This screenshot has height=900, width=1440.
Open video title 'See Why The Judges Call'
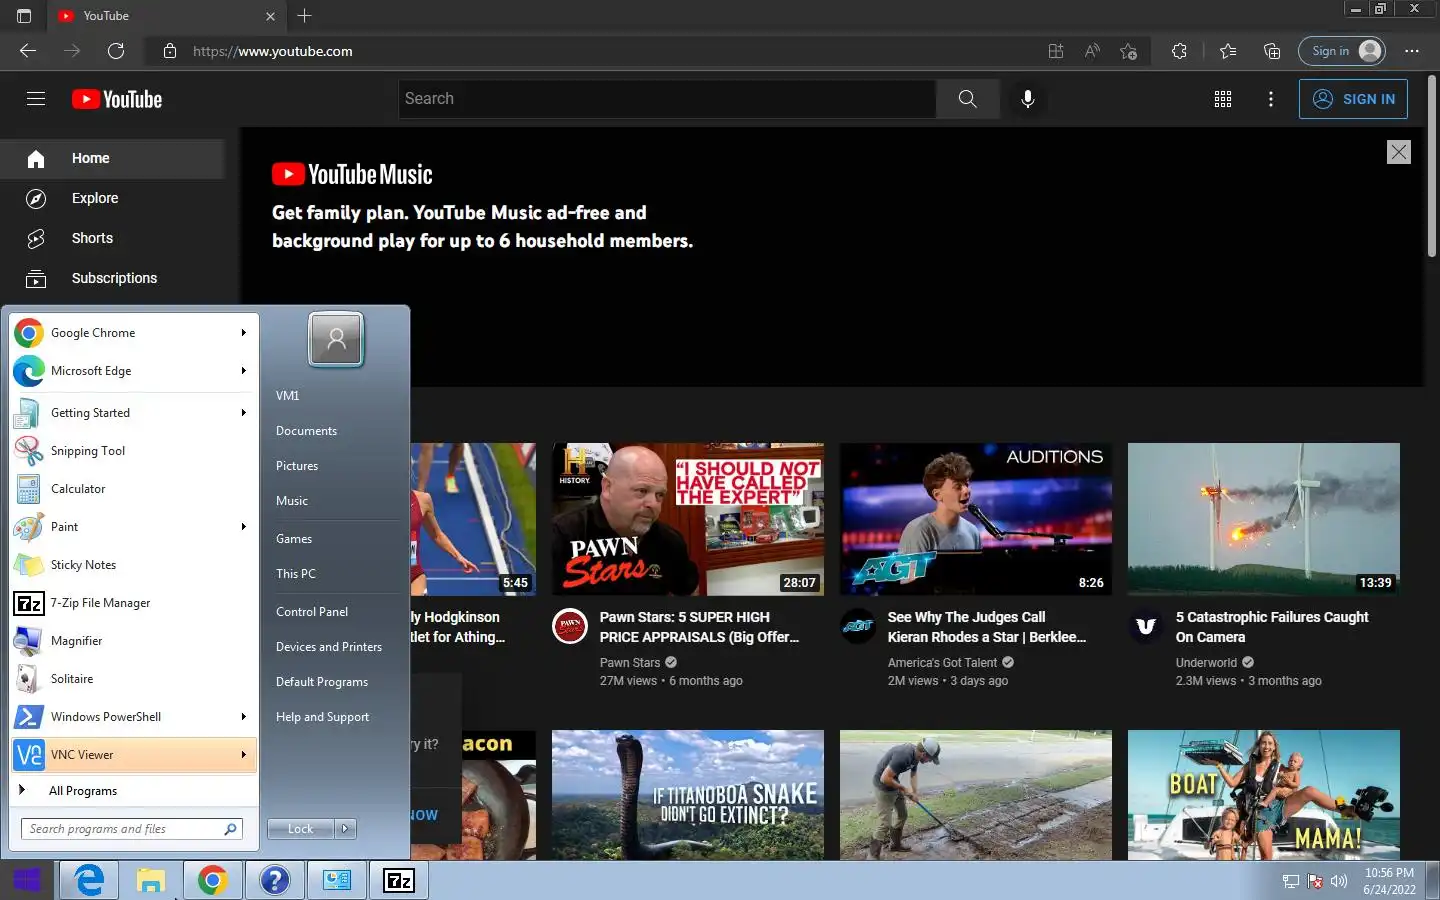tap(987, 627)
